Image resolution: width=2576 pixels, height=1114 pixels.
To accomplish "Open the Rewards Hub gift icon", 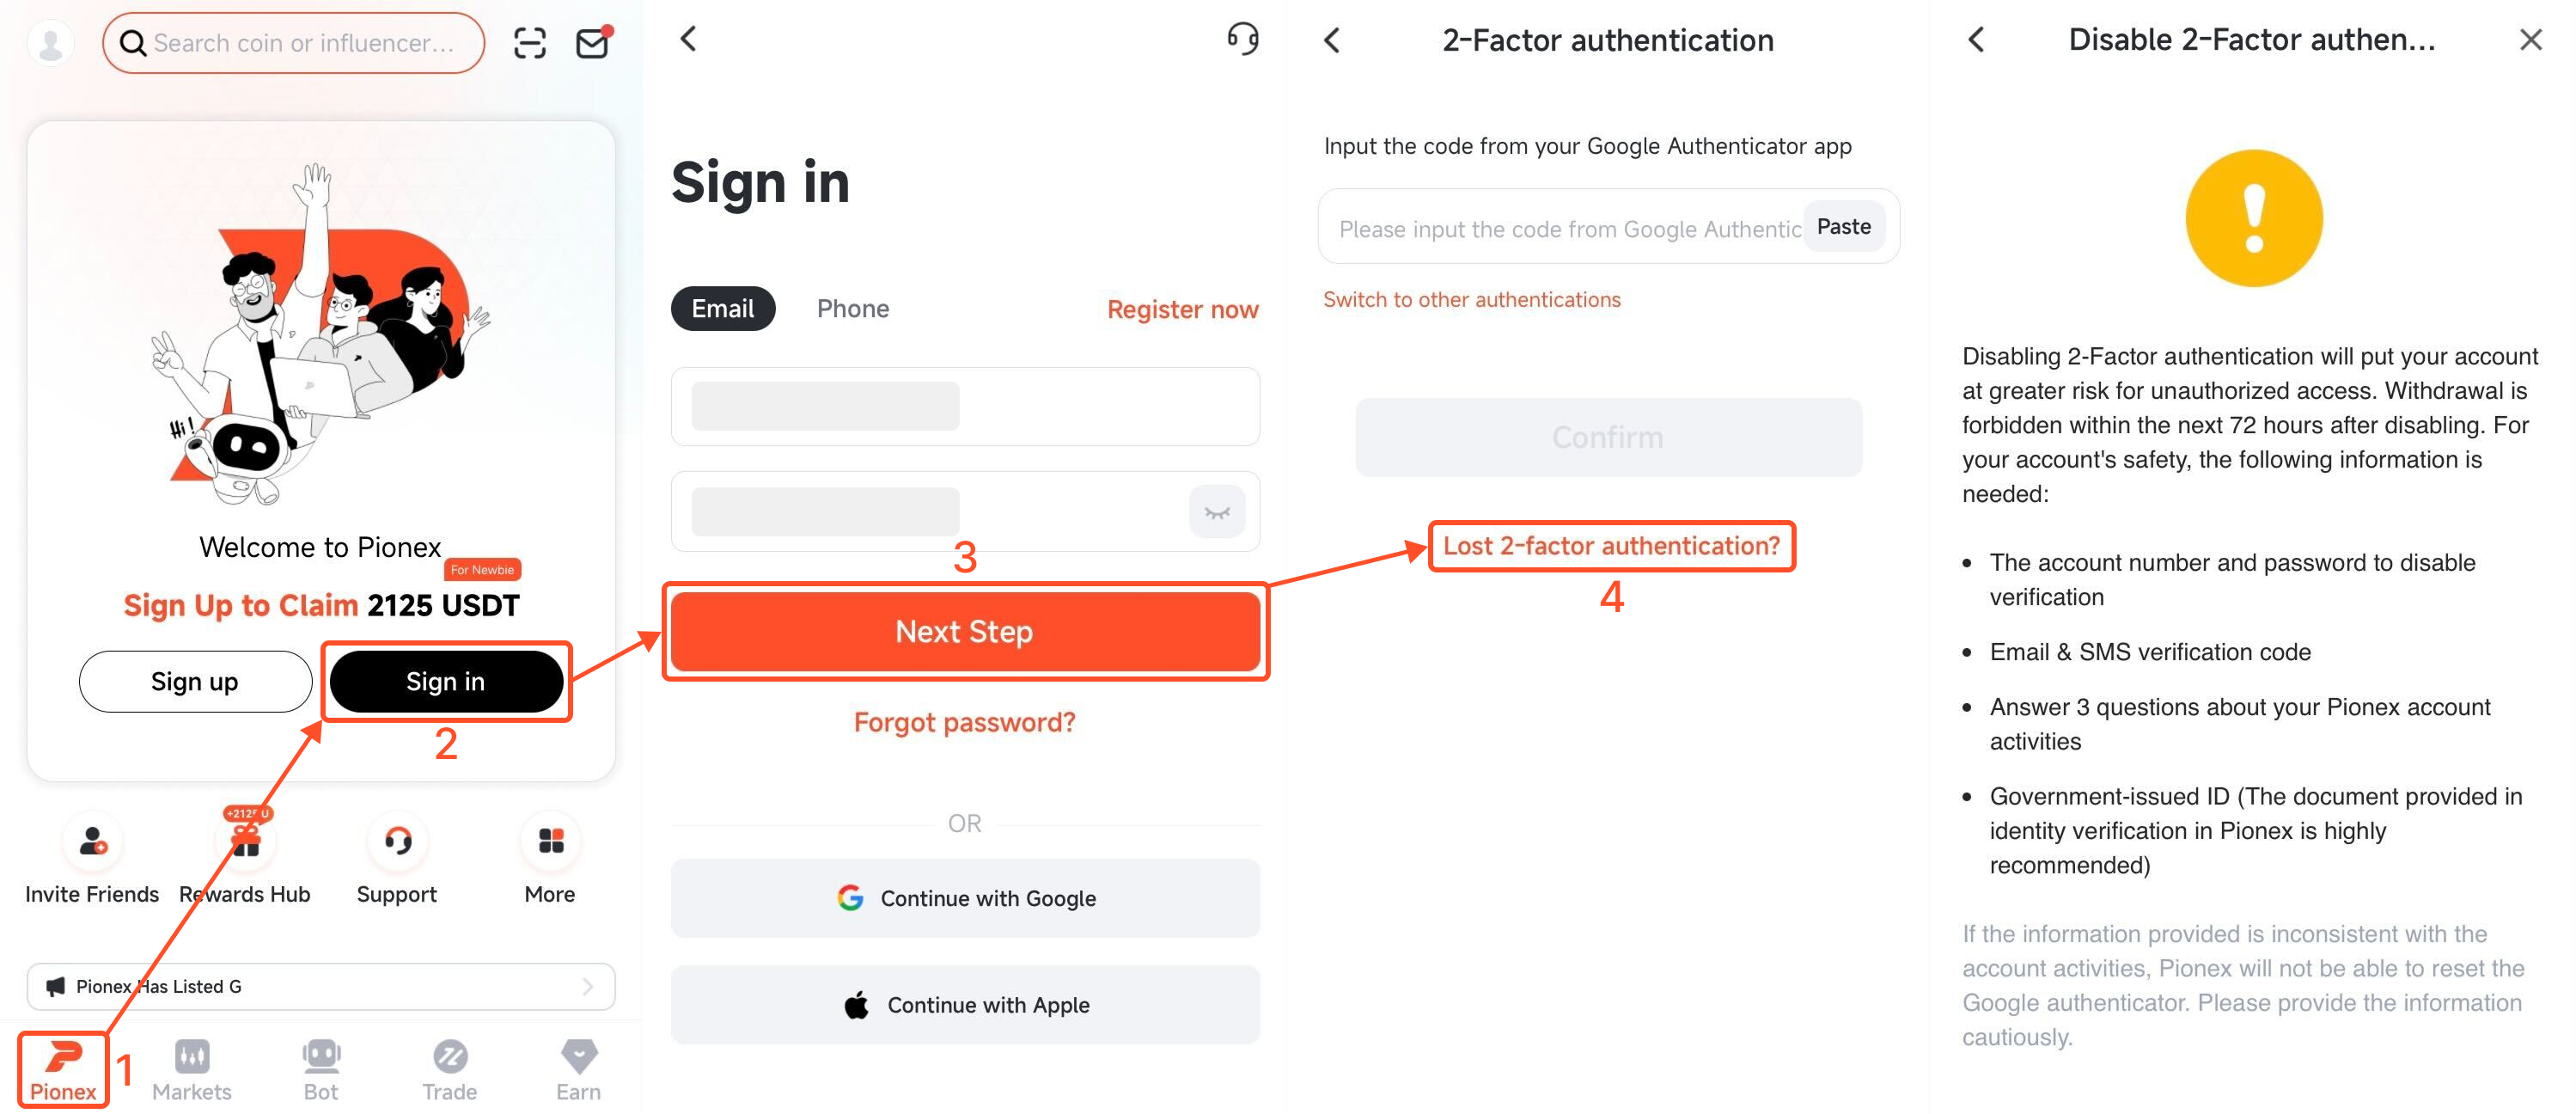I will pos(245,841).
